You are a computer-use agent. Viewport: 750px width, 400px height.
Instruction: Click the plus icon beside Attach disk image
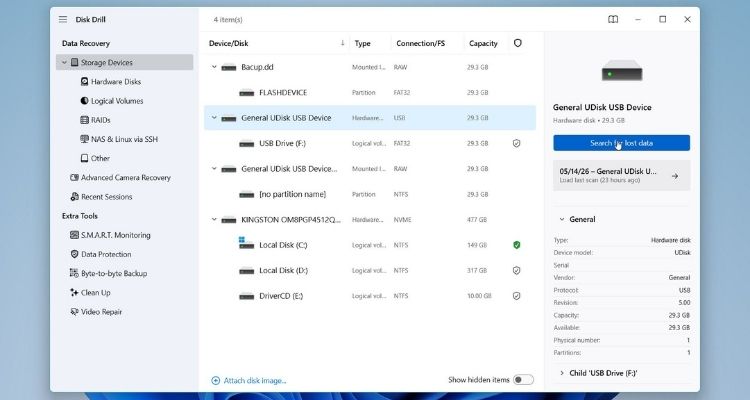(216, 380)
